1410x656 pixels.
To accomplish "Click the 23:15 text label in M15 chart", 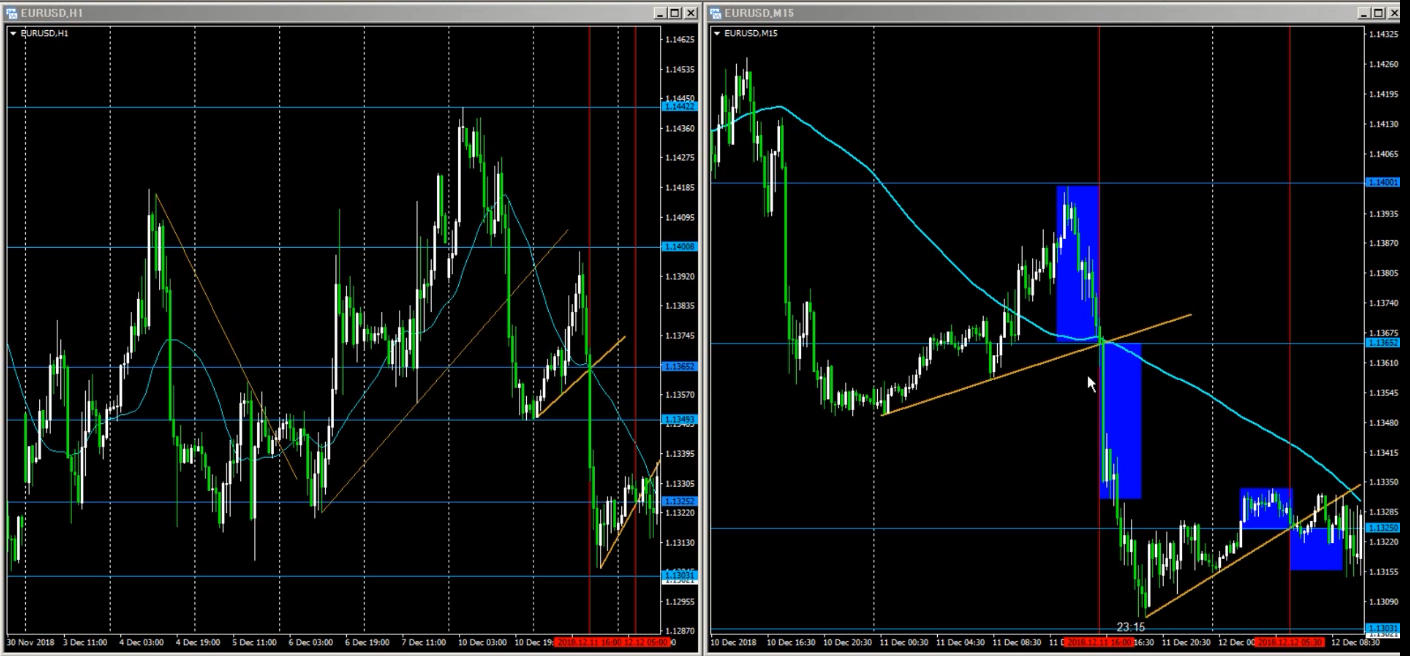I will point(1130,627).
